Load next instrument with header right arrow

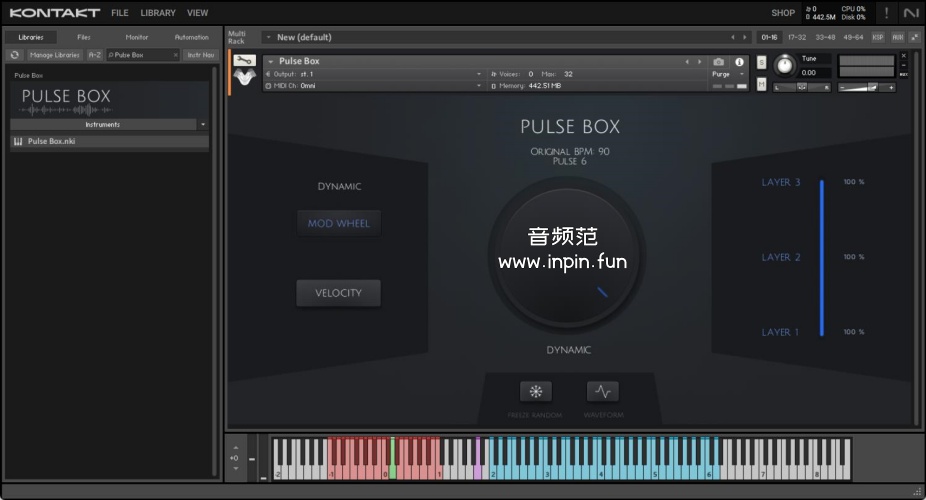[x=699, y=61]
